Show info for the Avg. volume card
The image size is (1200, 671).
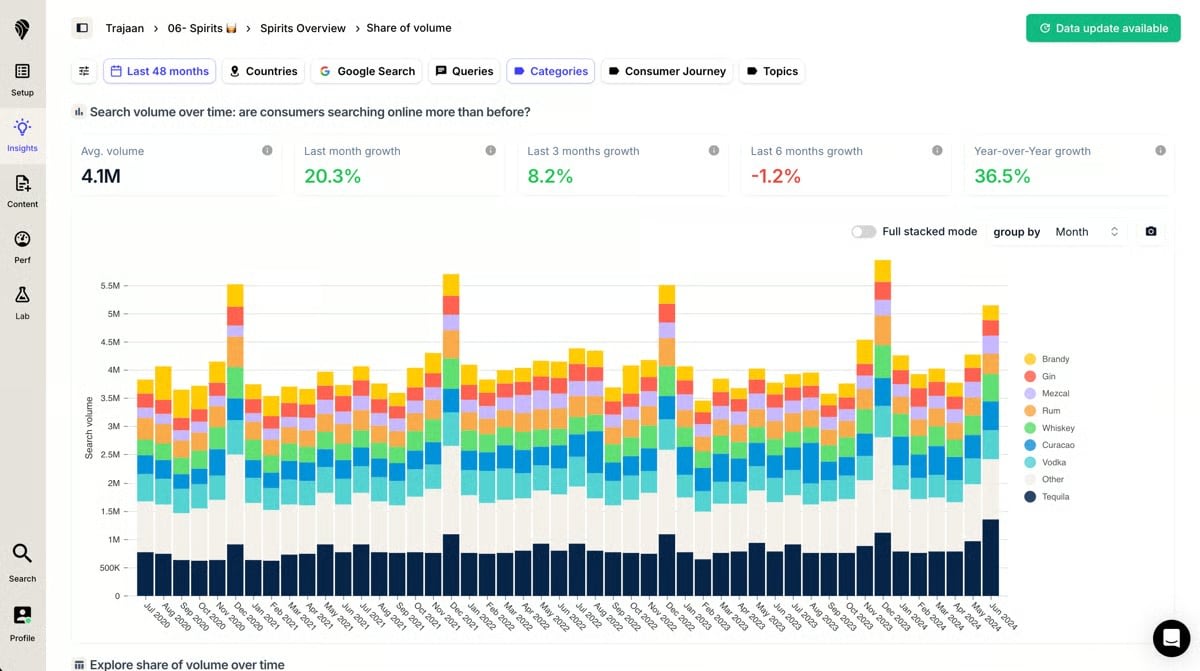(267, 151)
